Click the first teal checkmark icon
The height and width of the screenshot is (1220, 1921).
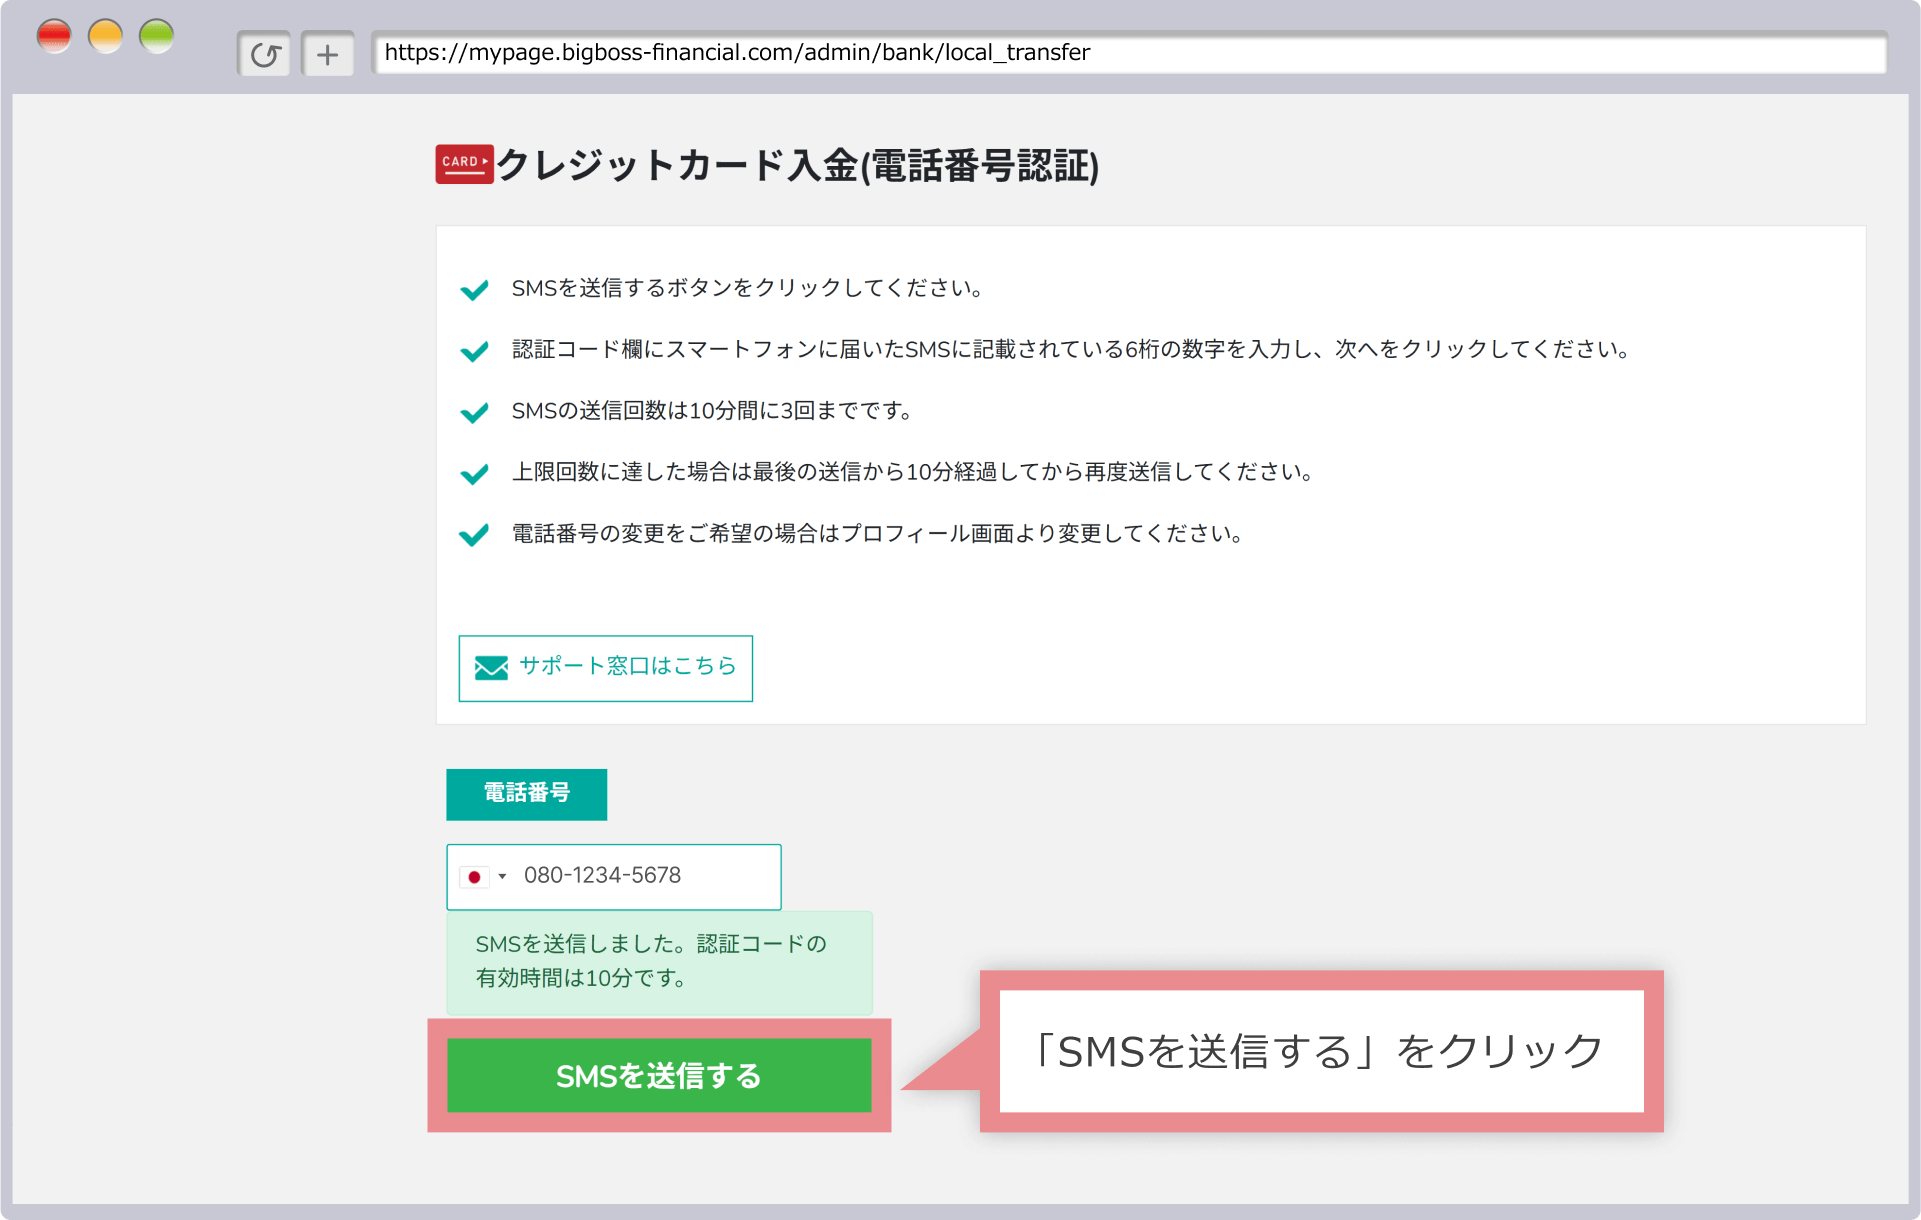click(474, 290)
